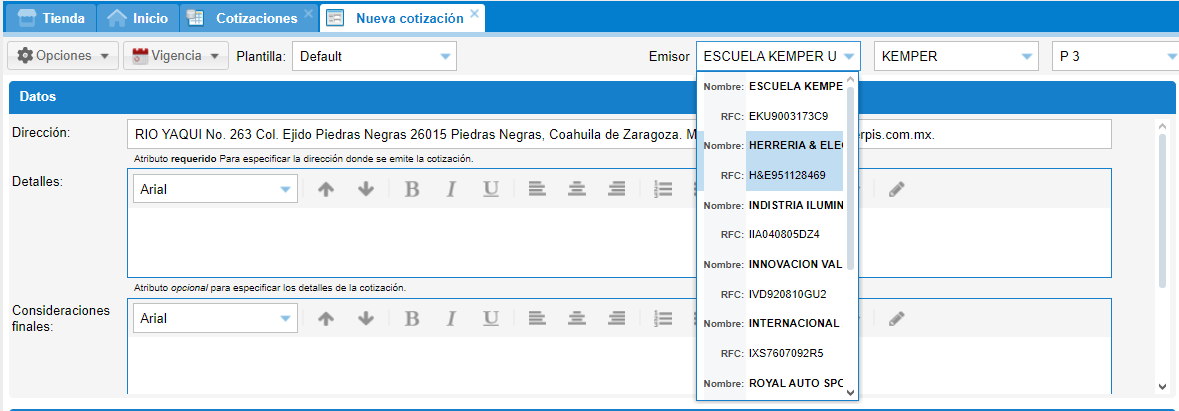Toggle underline in Consideraciones finales toolbar
The image size is (1179, 411).
point(491,318)
